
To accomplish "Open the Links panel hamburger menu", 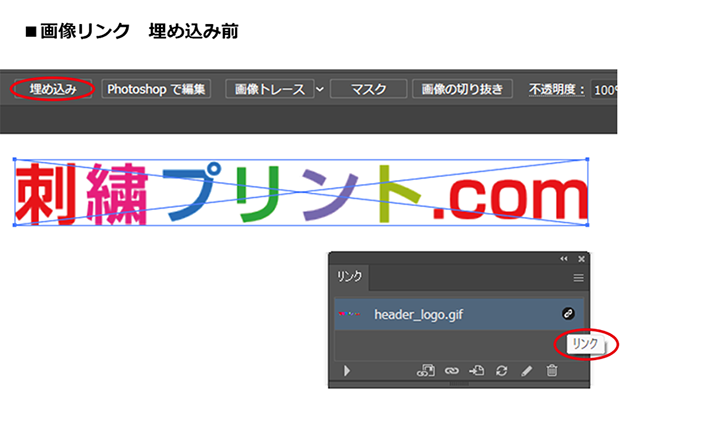I will coord(578,278).
